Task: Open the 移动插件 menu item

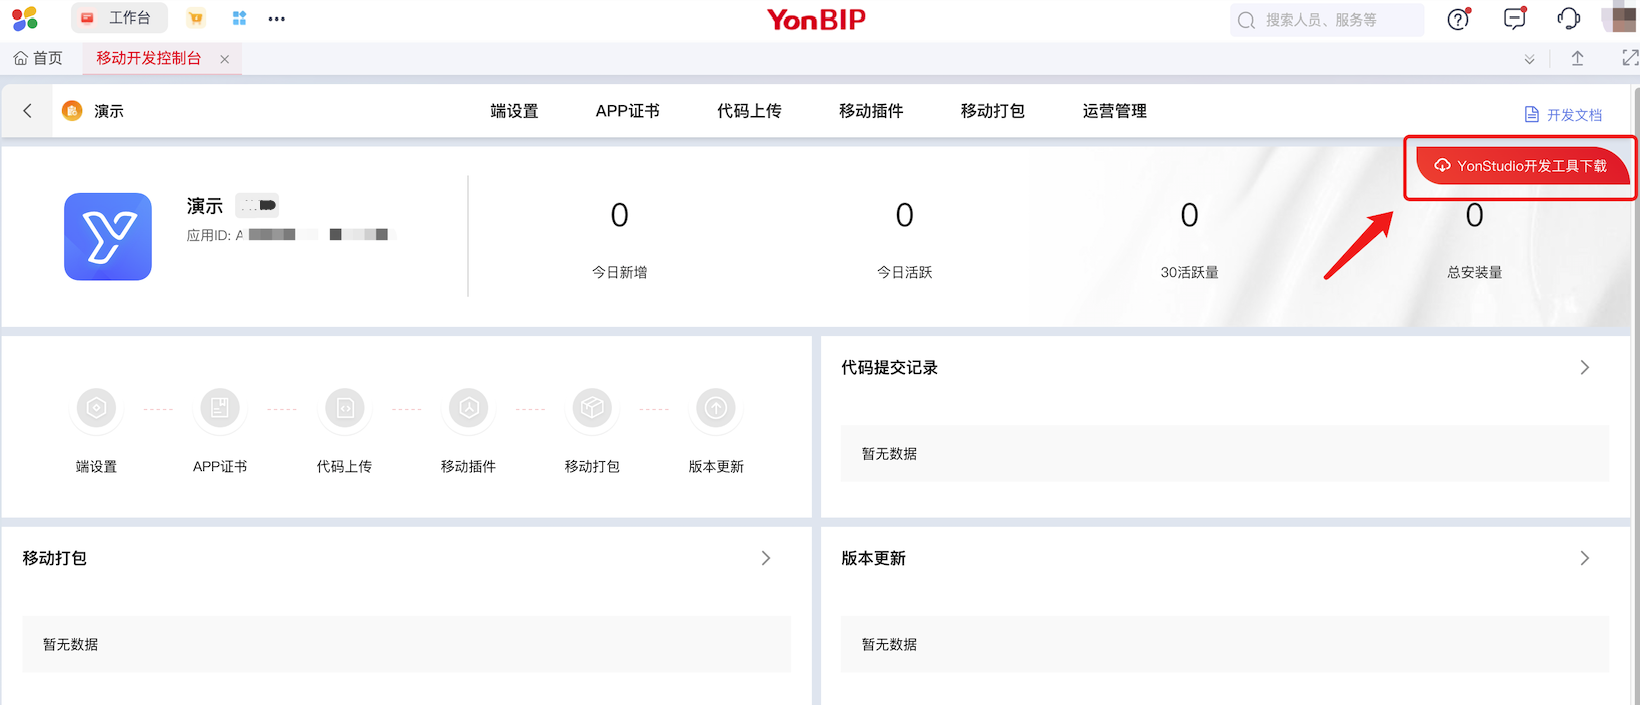Action: point(871,111)
